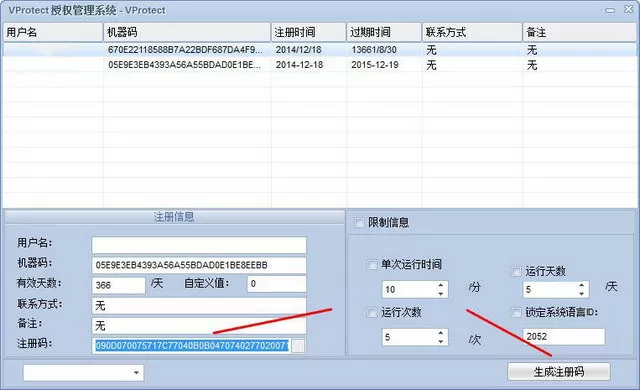
Task: Click the highlighted 注册码 text field
Action: [x=192, y=346]
